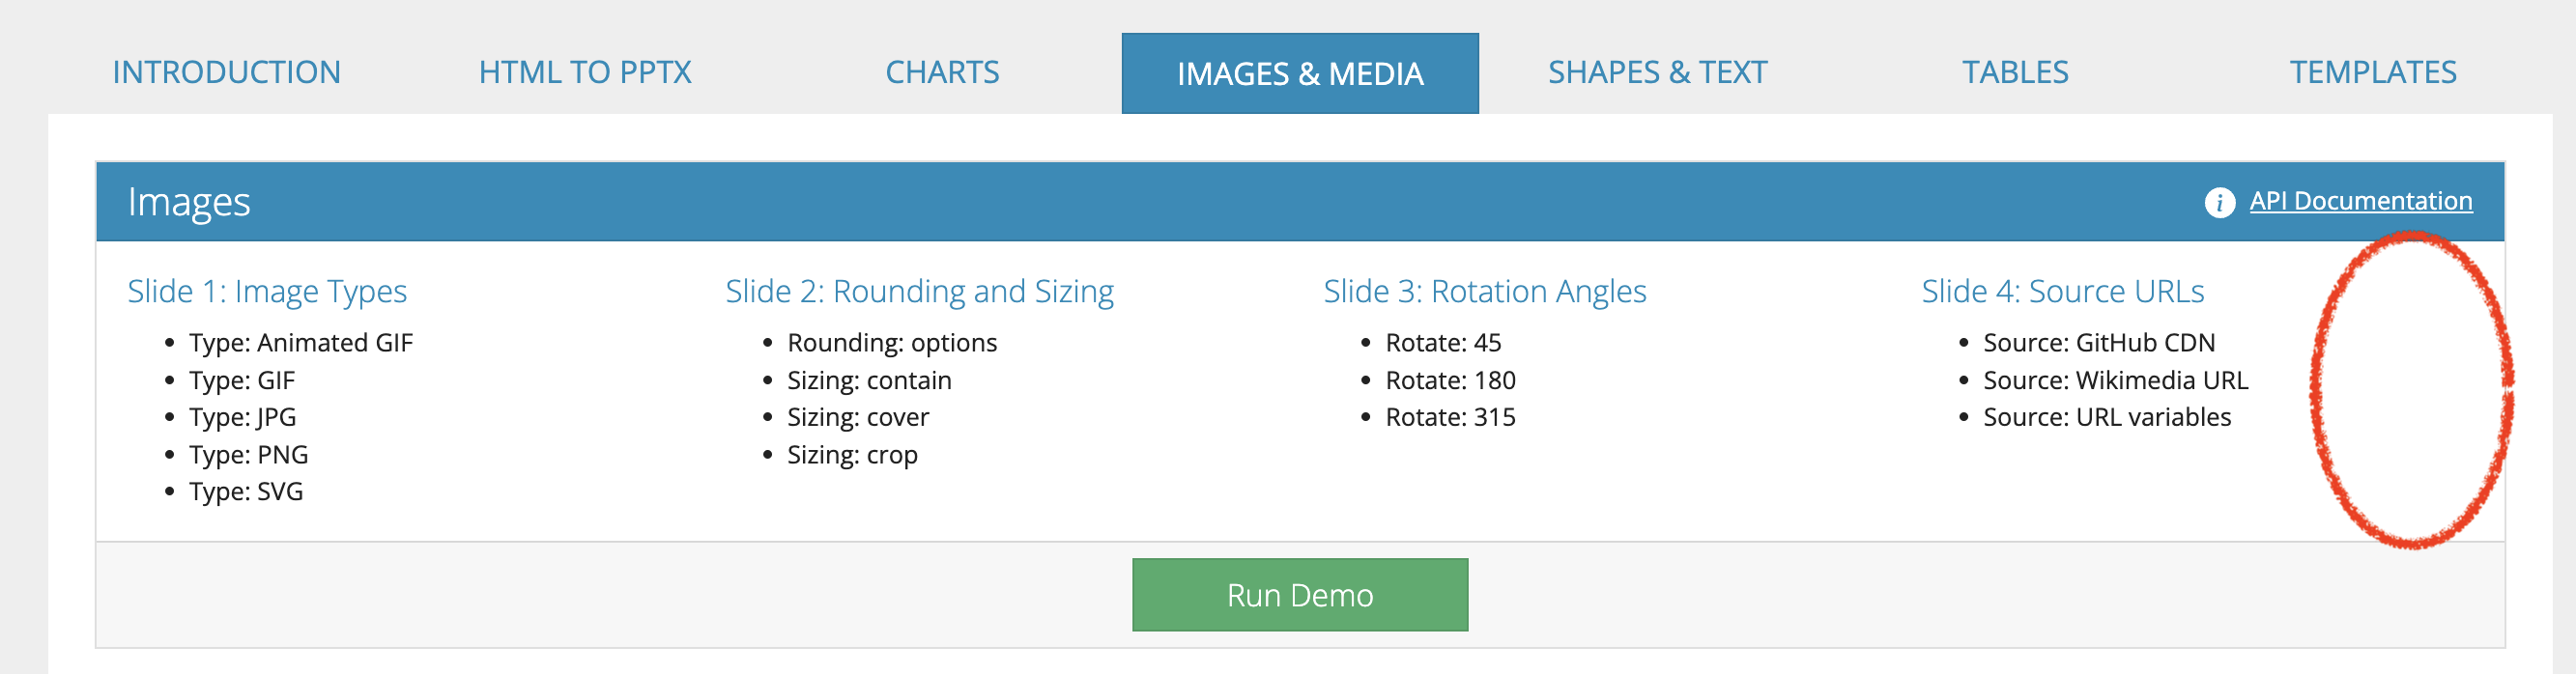2576x674 pixels.
Task: Click the Type: GIF list item
Action: pyautogui.click(x=242, y=380)
